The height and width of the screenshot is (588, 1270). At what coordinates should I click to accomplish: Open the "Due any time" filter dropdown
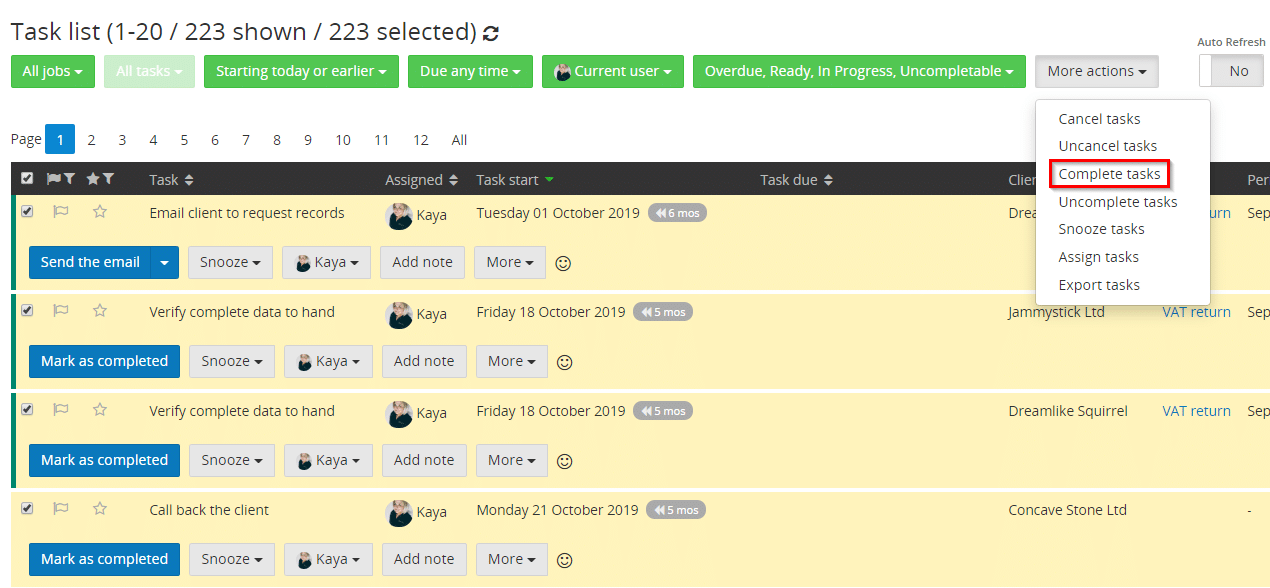[x=470, y=71]
